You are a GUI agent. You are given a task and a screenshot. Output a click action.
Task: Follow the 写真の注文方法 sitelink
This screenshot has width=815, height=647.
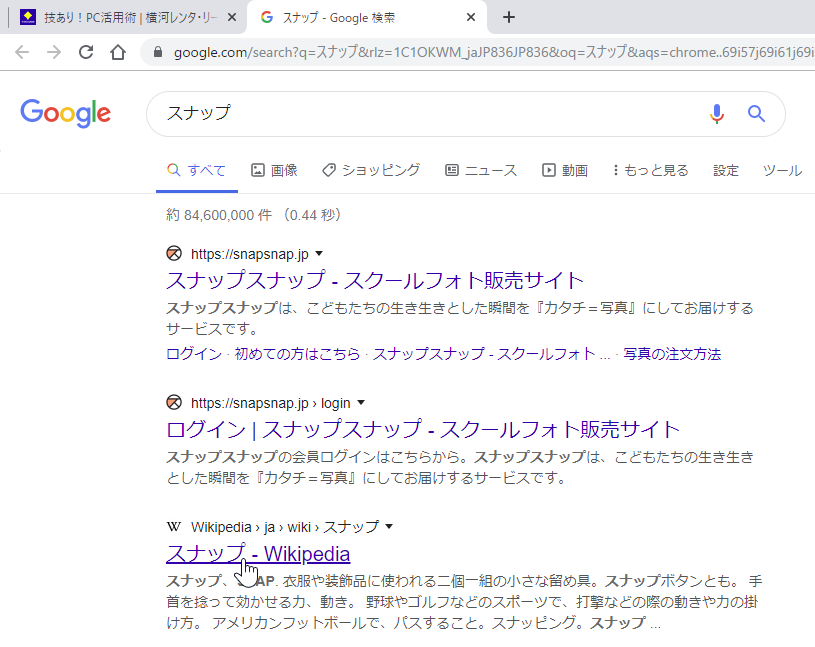[x=672, y=354]
